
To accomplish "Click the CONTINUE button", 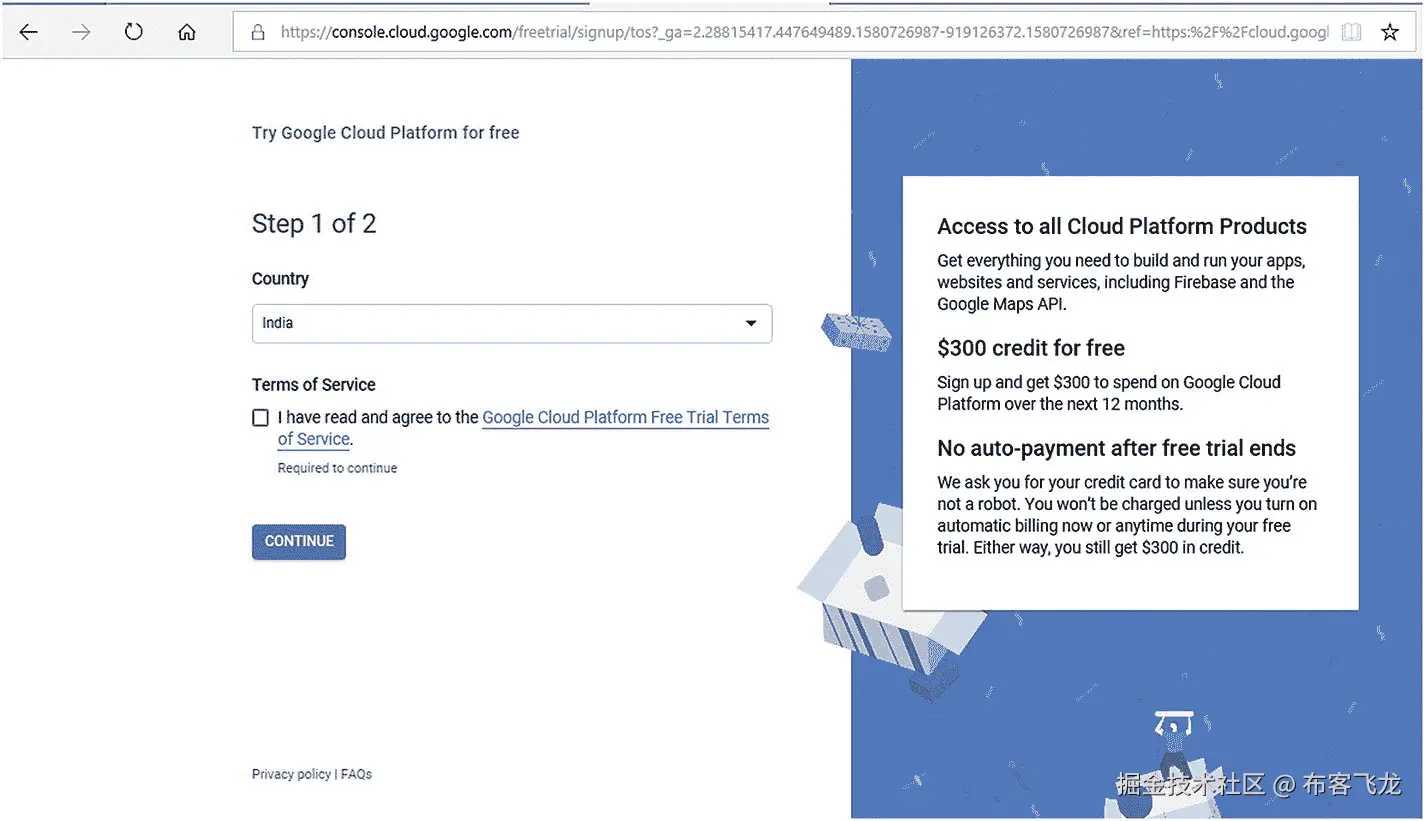I will click(x=299, y=541).
